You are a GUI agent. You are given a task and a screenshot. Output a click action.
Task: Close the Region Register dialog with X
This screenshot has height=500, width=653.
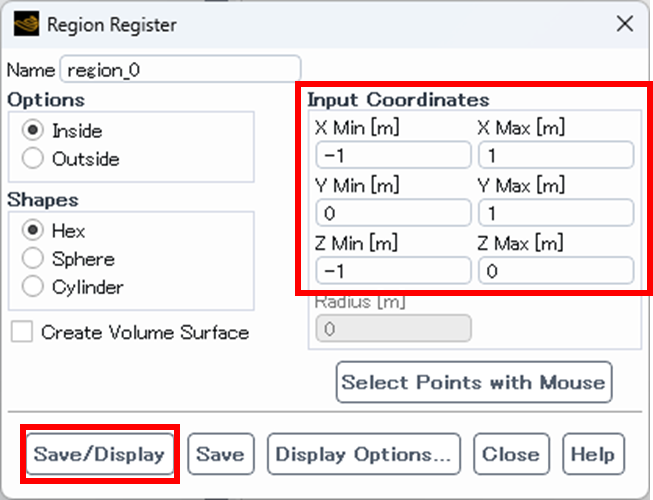point(625,24)
